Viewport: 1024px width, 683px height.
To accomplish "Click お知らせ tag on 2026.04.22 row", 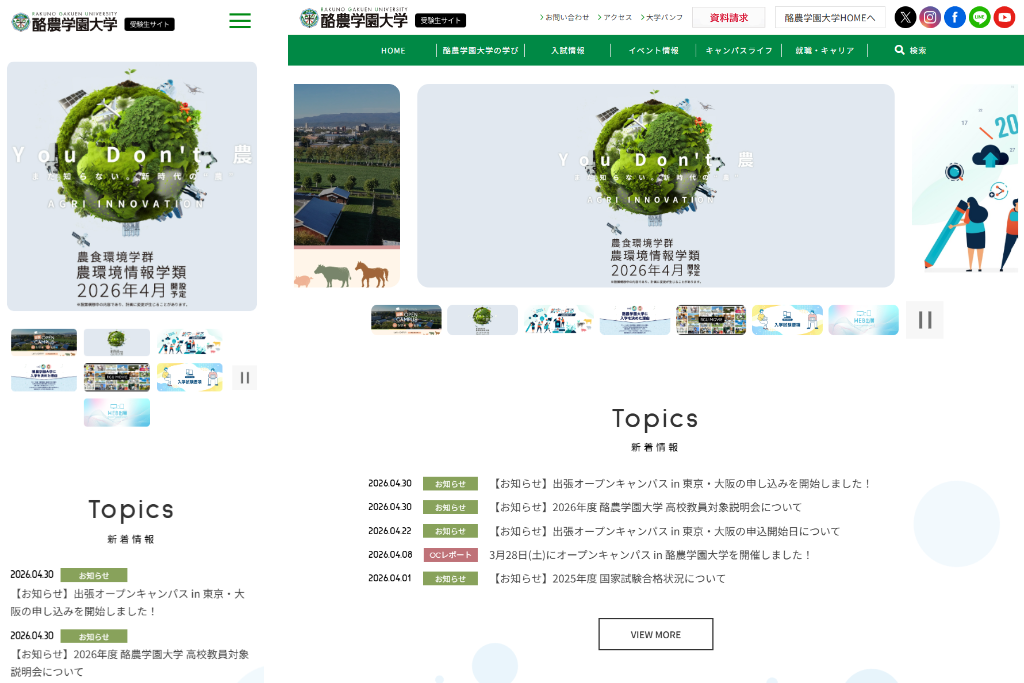I will click(x=451, y=532).
